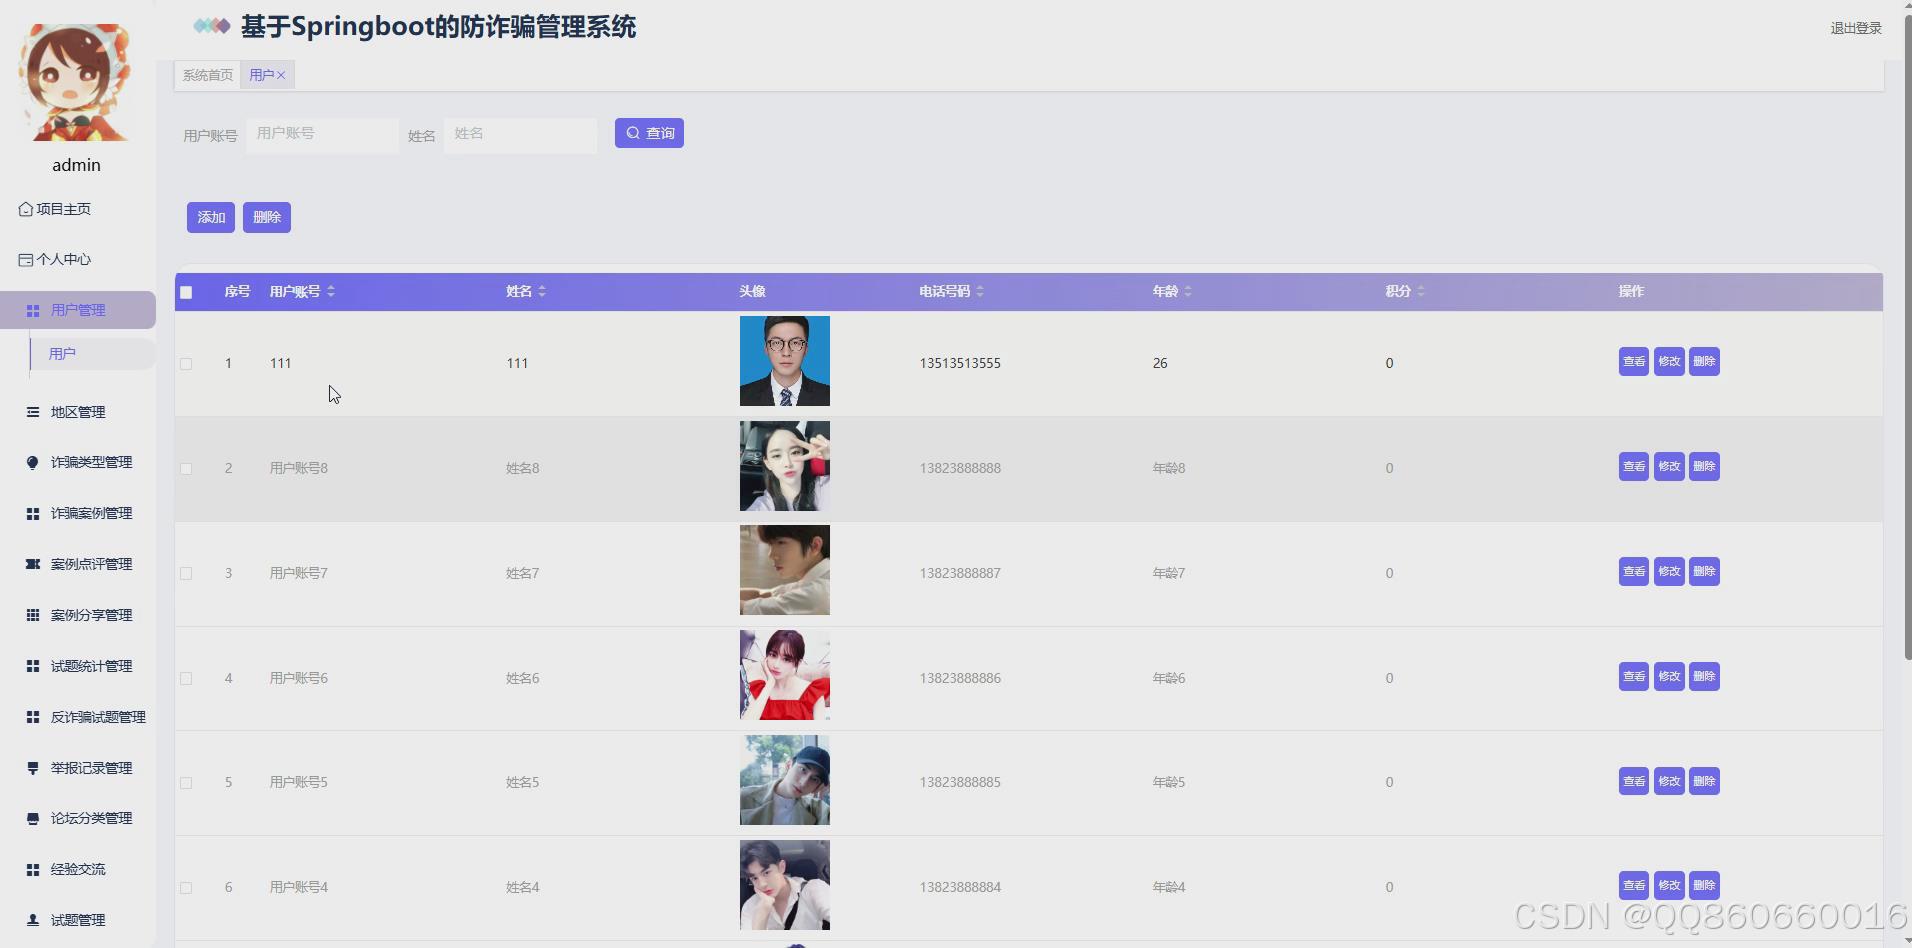Click the 案例点评管理 camera icon
The height and width of the screenshot is (948, 1912).
click(x=33, y=564)
